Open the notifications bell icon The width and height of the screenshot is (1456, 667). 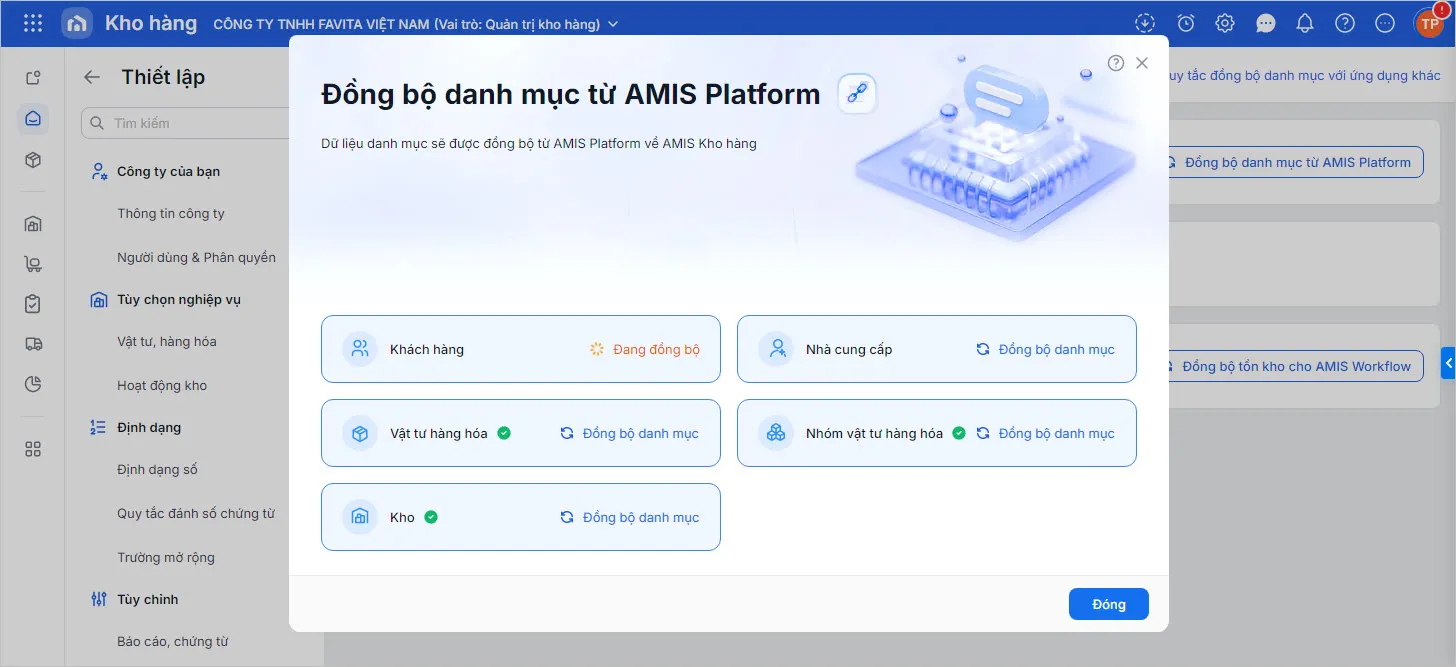click(1305, 23)
